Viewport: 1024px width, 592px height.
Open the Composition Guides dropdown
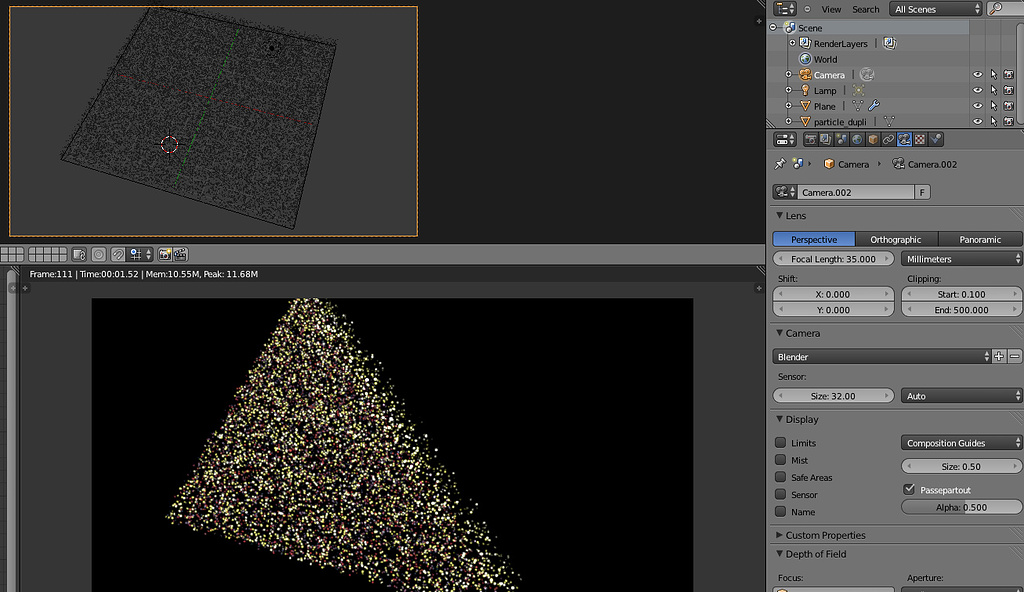click(x=961, y=443)
